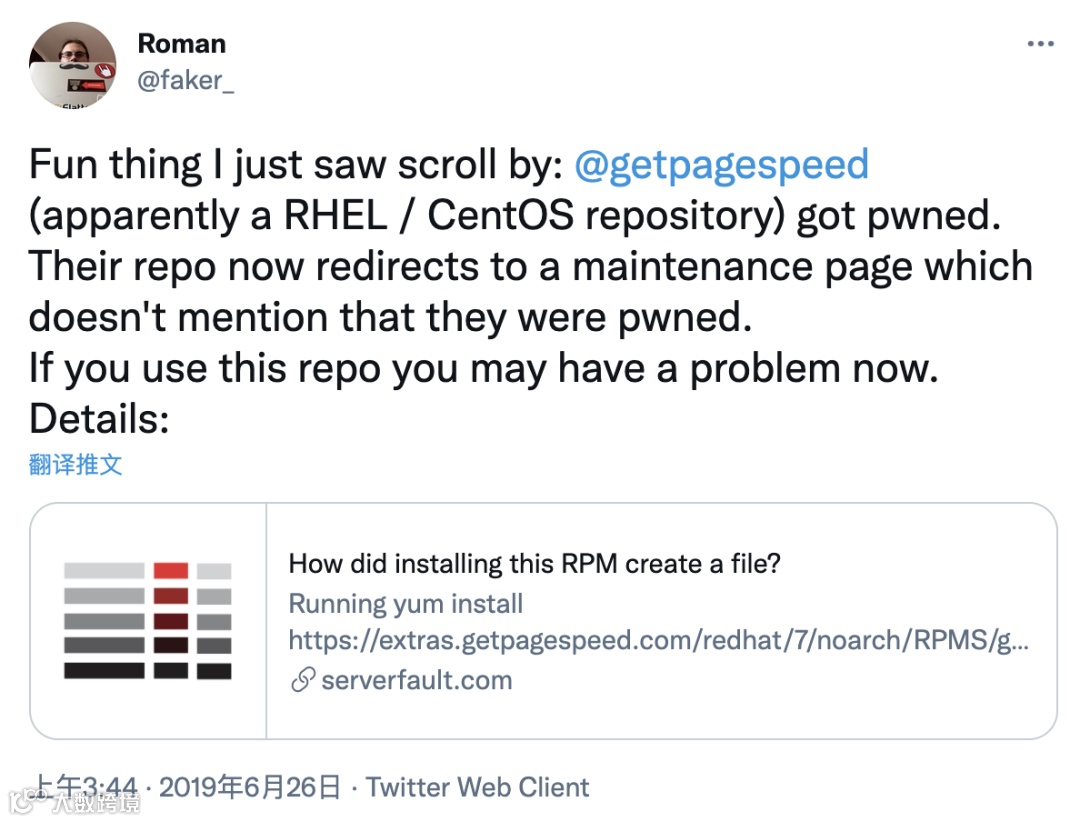
Task: Click the chain link icon beside serverfault.com
Action: (x=303, y=680)
